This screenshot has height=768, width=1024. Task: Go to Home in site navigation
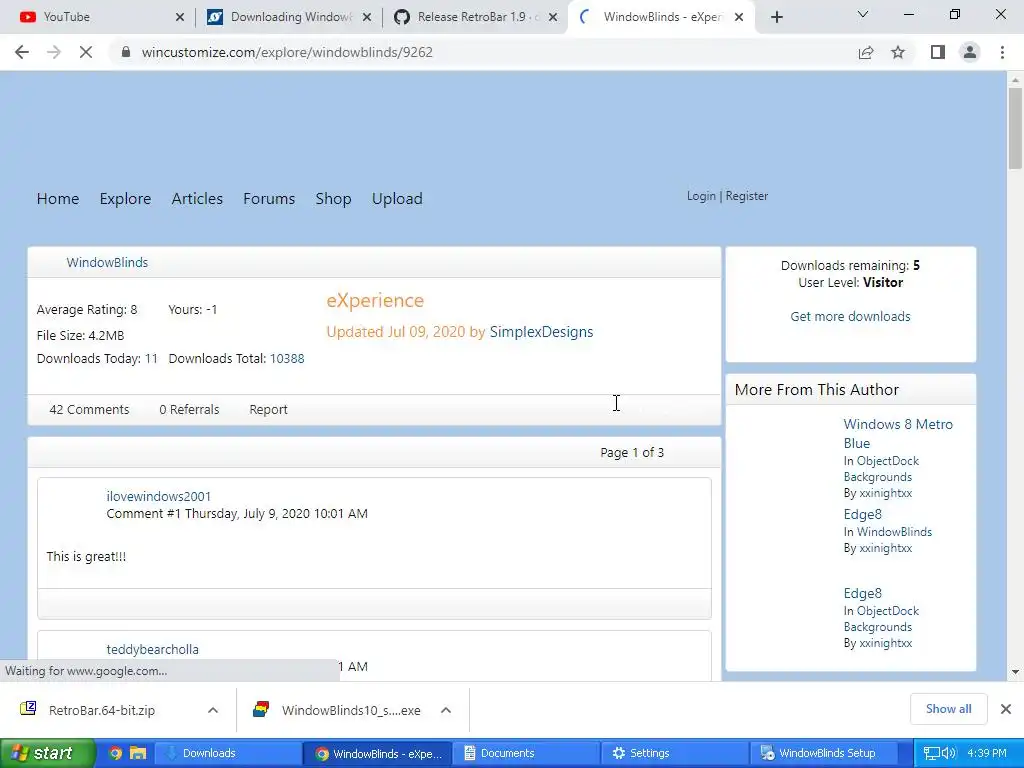(57, 199)
